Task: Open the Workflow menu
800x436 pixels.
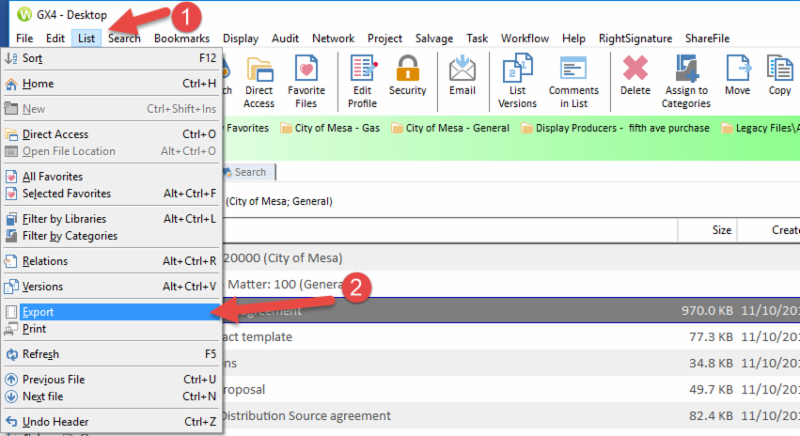Action: tap(524, 38)
